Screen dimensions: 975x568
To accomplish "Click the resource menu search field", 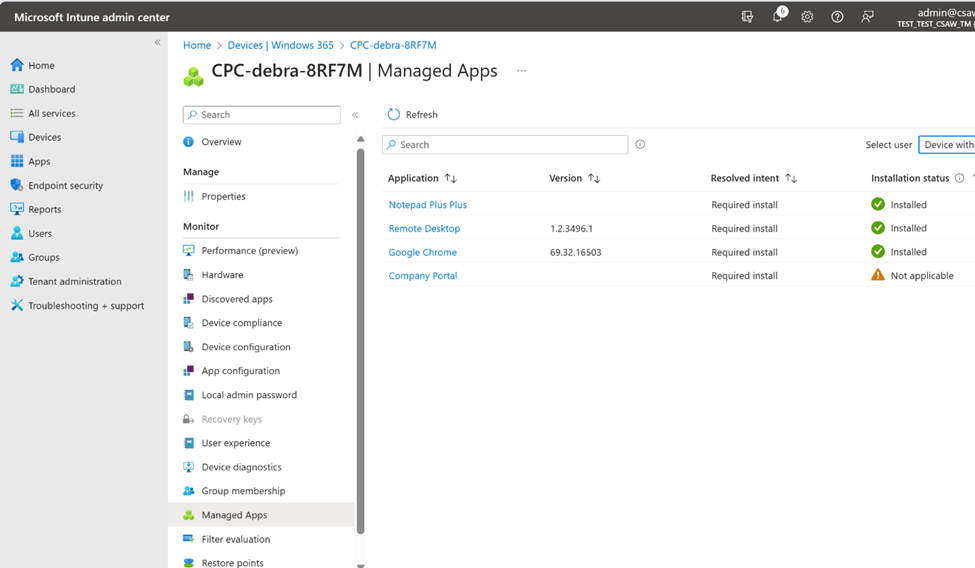I will coord(262,114).
